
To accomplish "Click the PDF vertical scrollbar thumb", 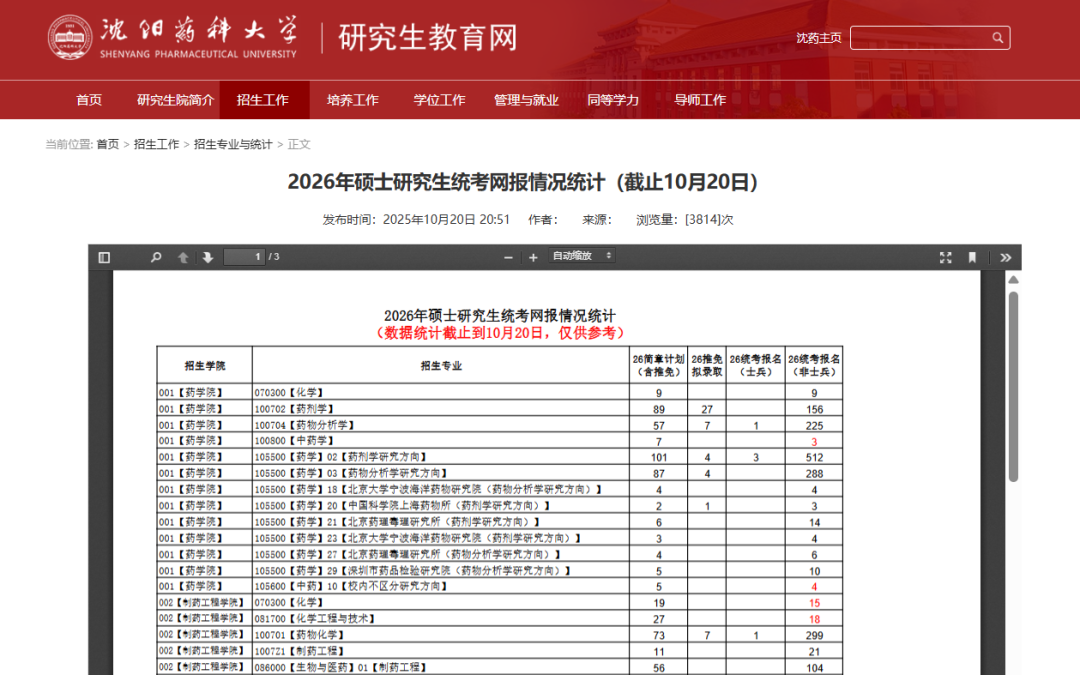I will (1012, 385).
